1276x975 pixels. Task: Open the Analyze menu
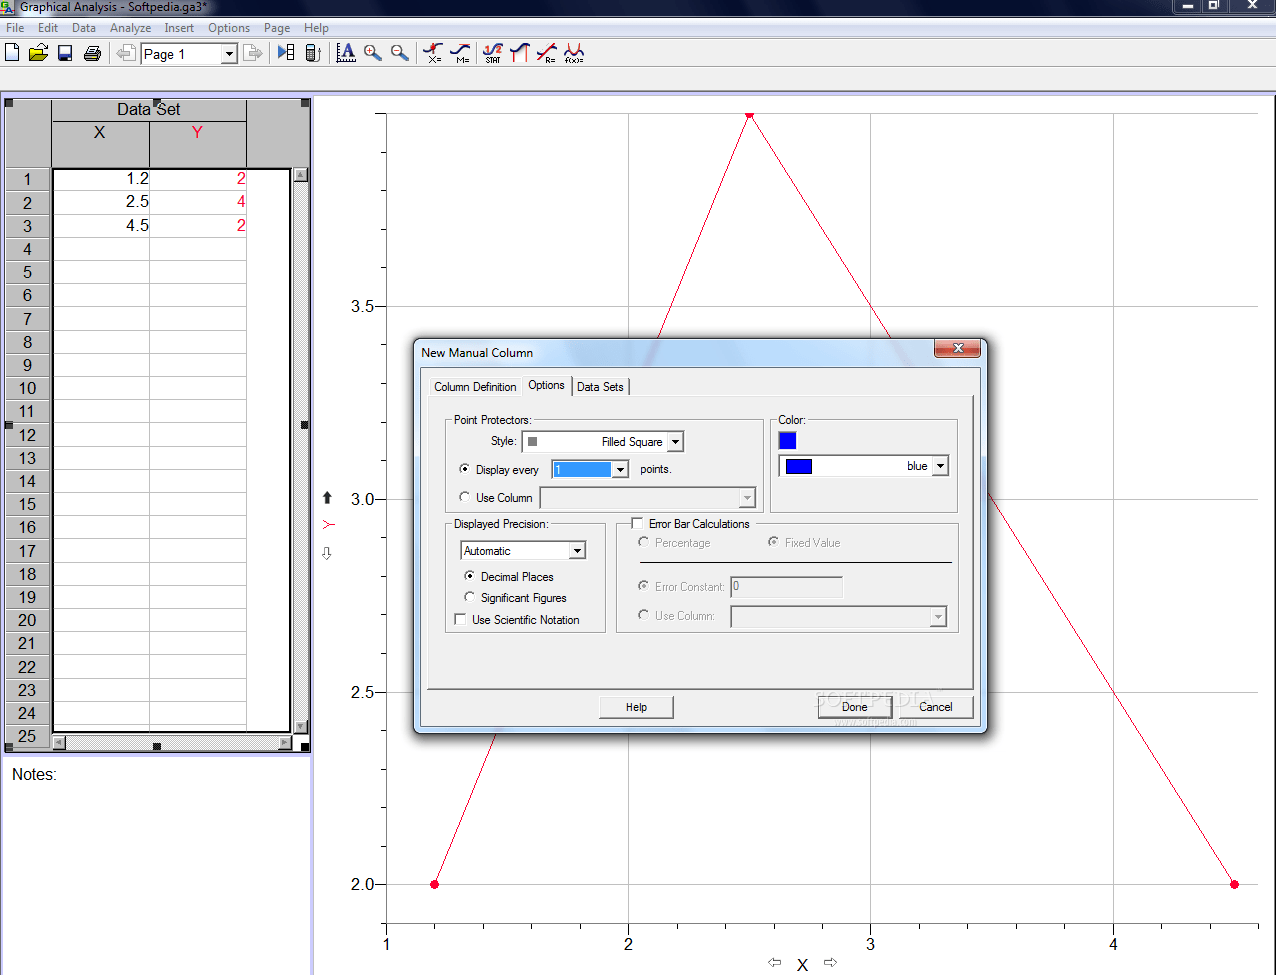click(130, 27)
